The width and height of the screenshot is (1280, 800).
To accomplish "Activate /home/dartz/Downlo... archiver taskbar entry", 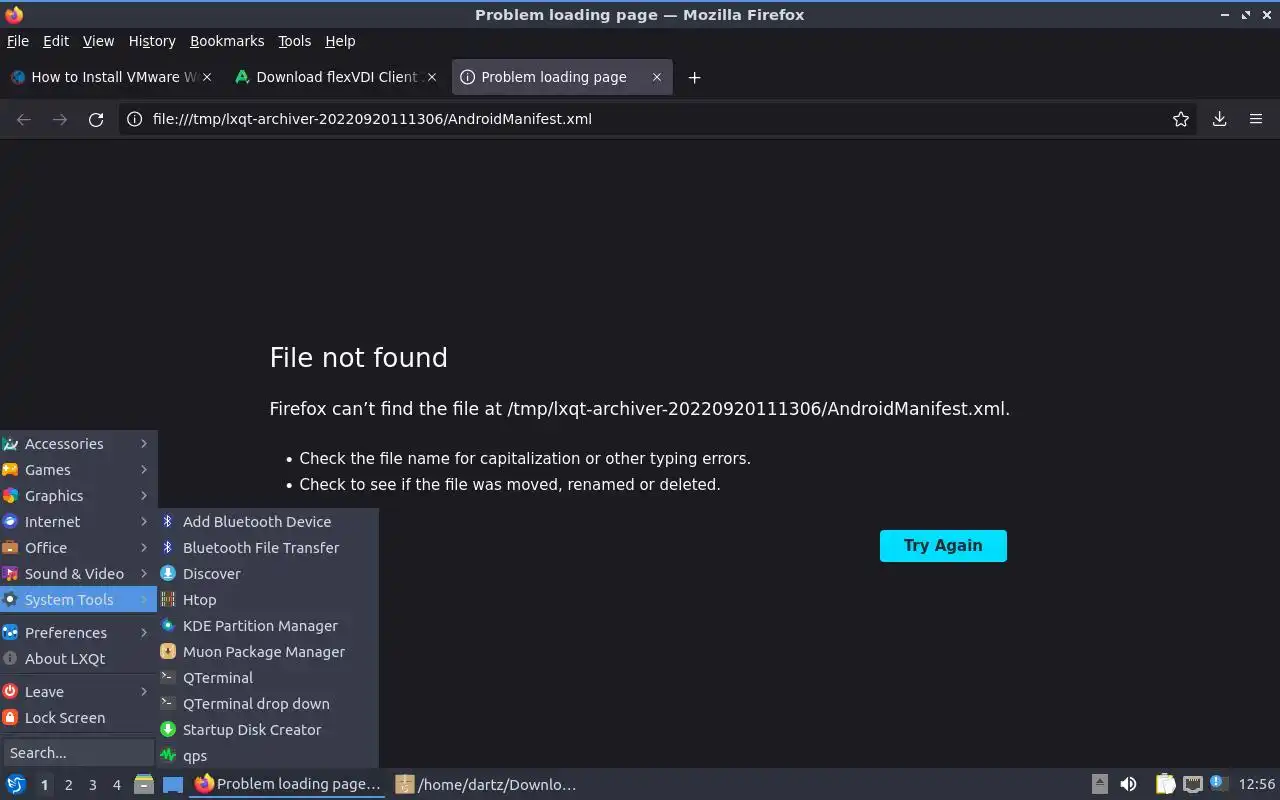I will 487,785.
